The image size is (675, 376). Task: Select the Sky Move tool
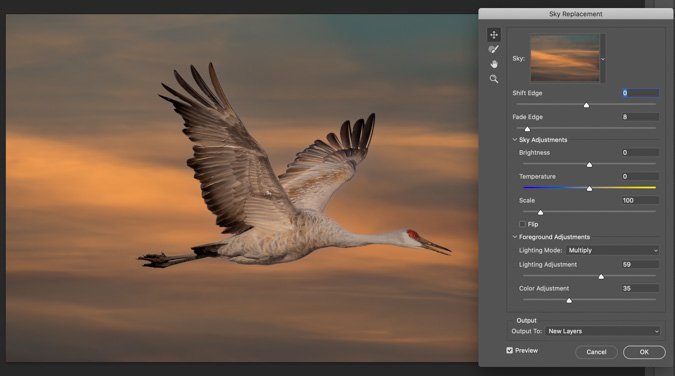click(x=494, y=34)
